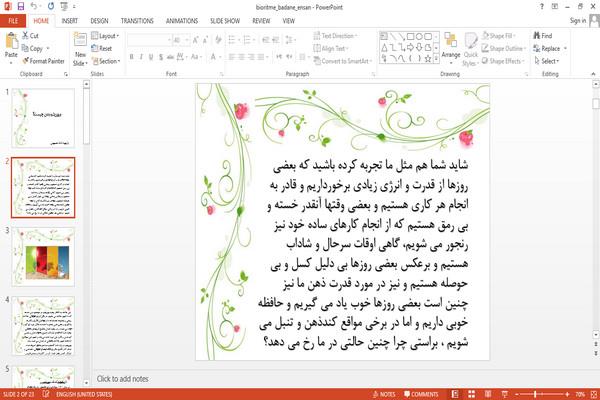Switch to the TRANSITIONS tab
This screenshot has height=400, width=600.
(x=137, y=21)
